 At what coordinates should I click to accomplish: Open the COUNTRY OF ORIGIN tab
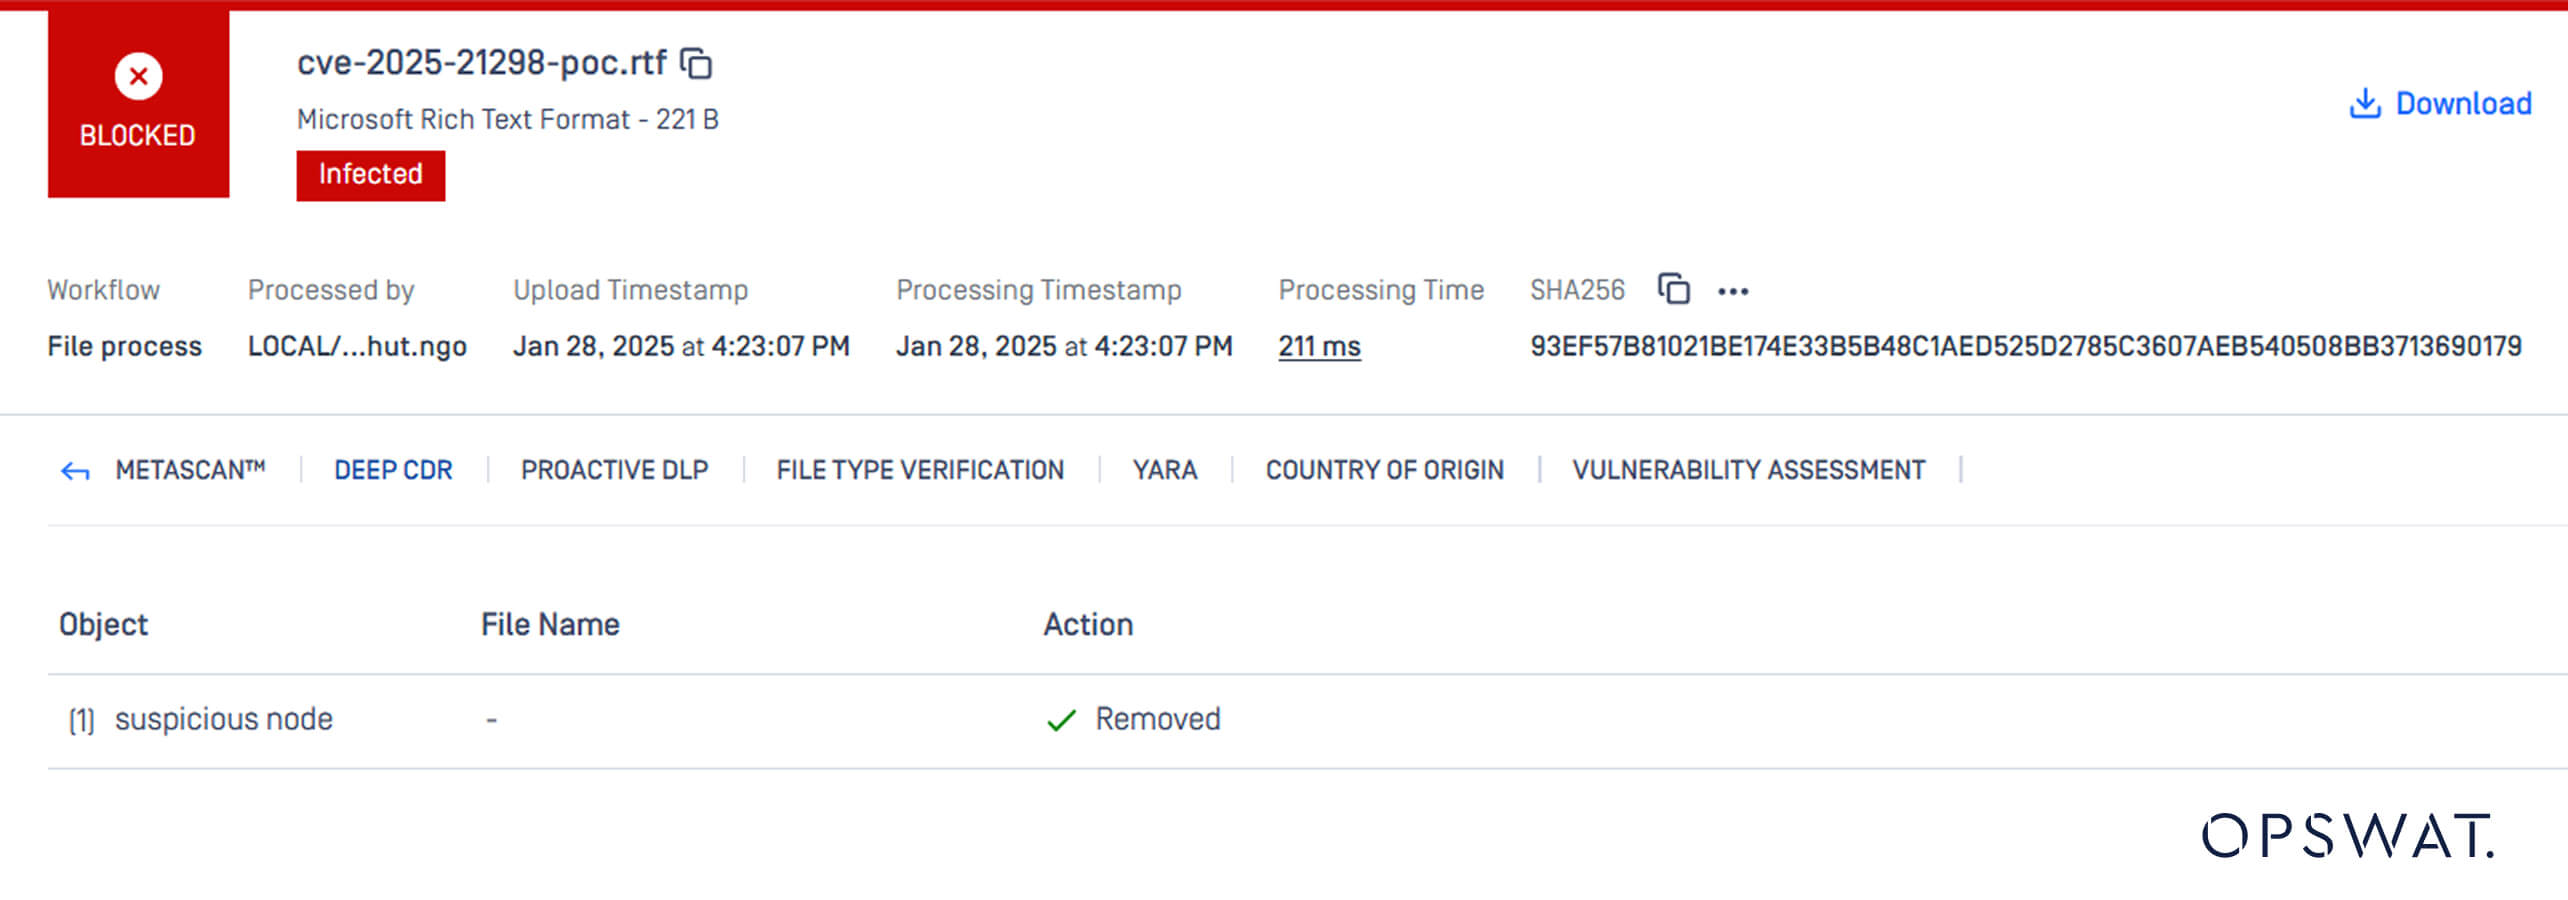pos(1384,470)
